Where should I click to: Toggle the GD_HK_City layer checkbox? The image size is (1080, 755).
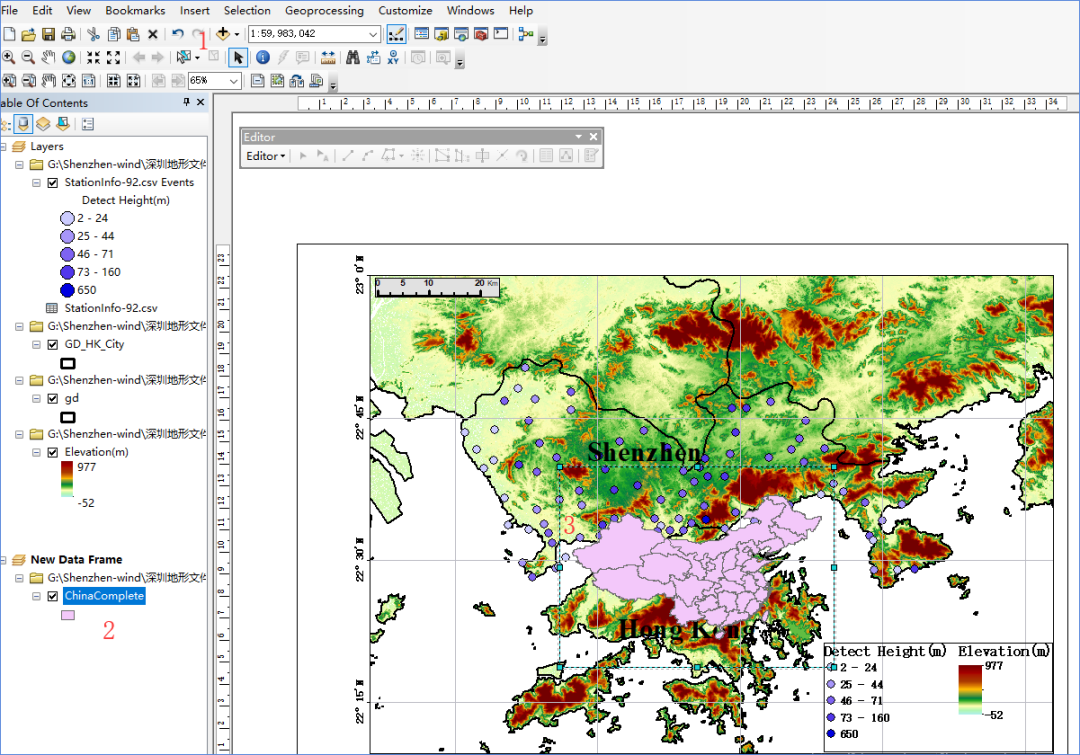click(52, 344)
